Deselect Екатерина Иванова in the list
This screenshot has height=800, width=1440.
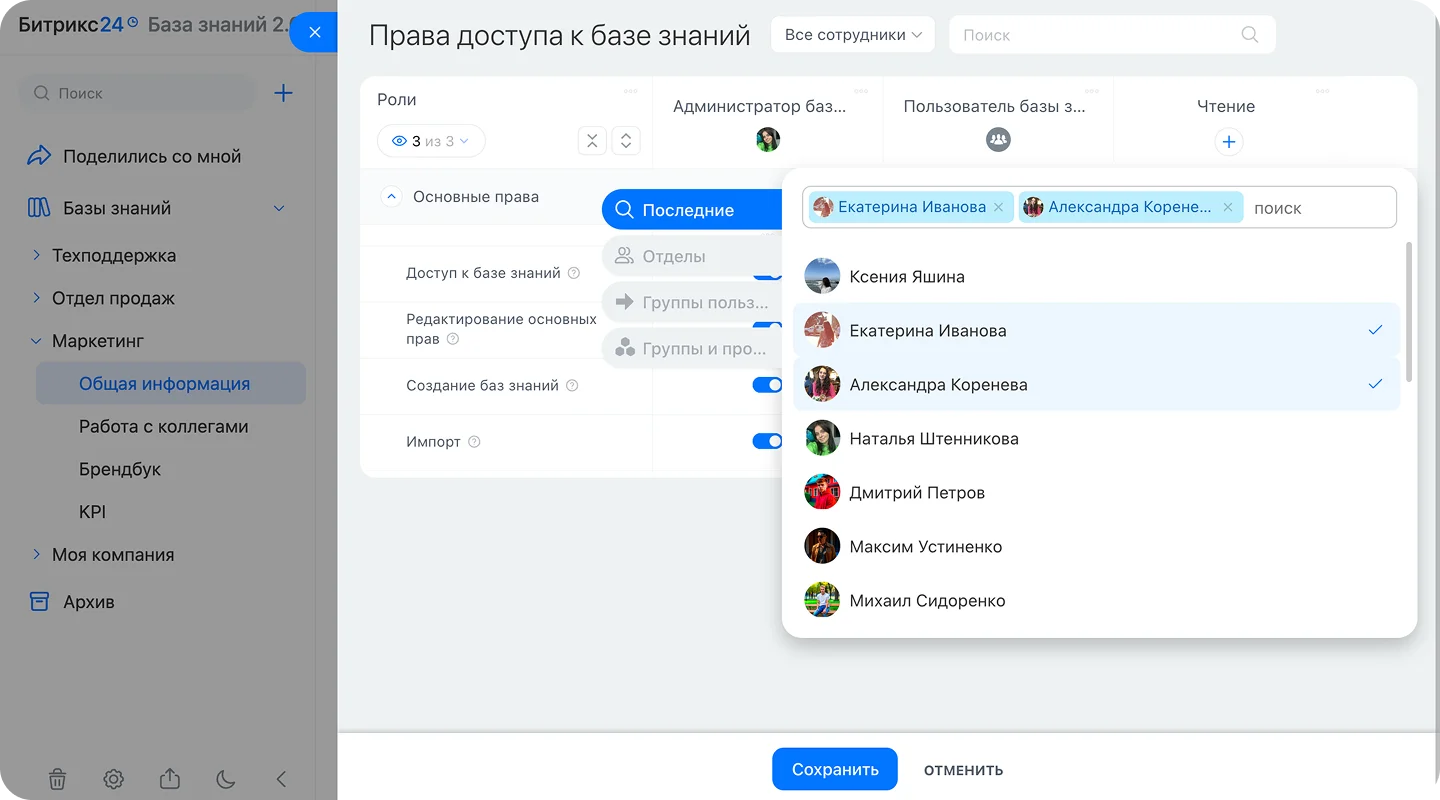(x=1096, y=330)
